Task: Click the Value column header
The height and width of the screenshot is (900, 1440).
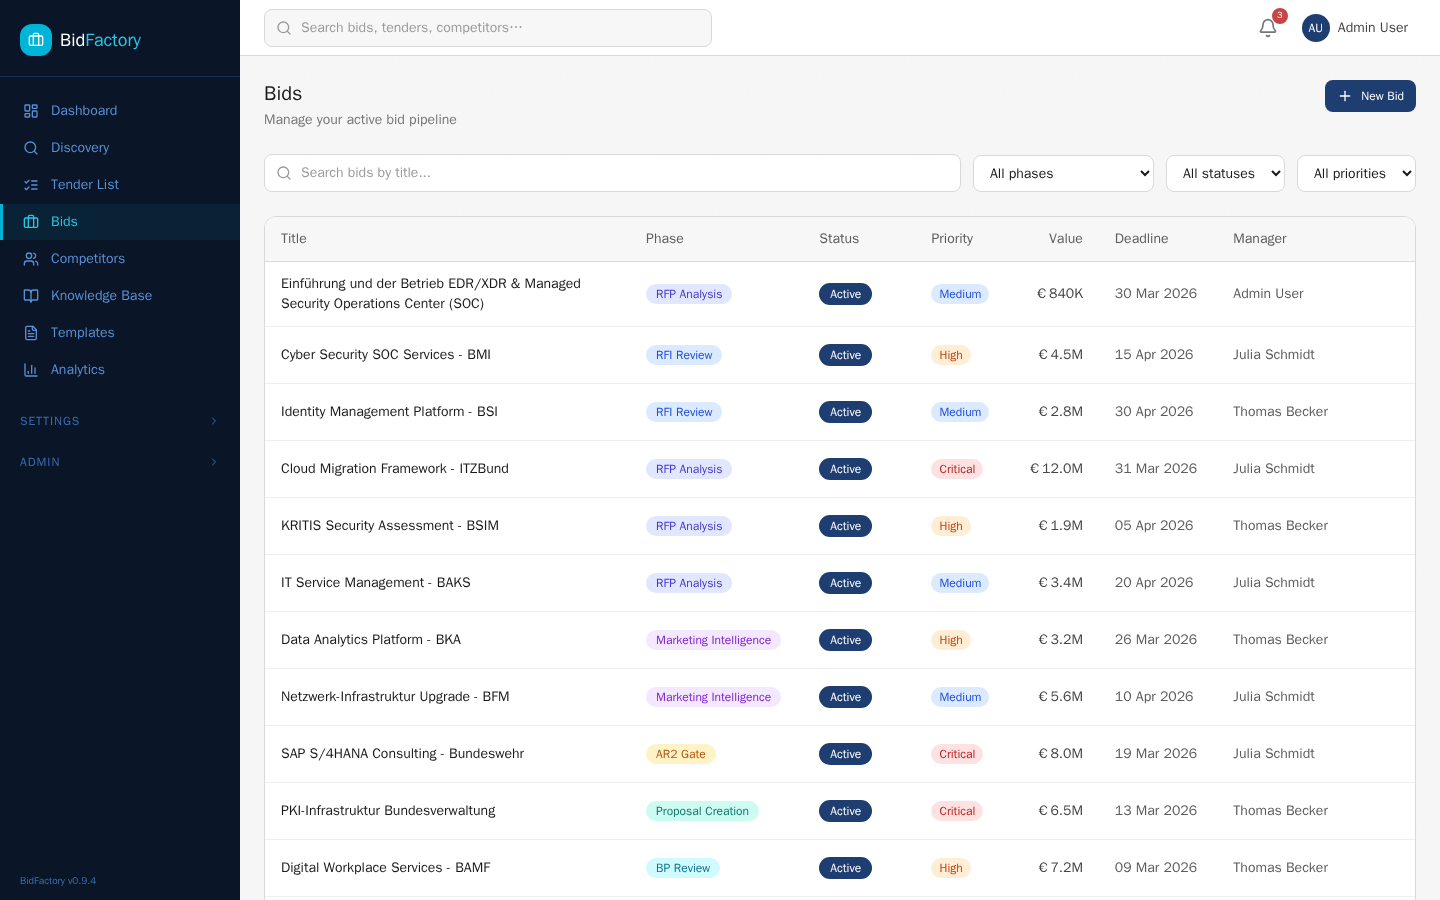Action: coord(1065,239)
